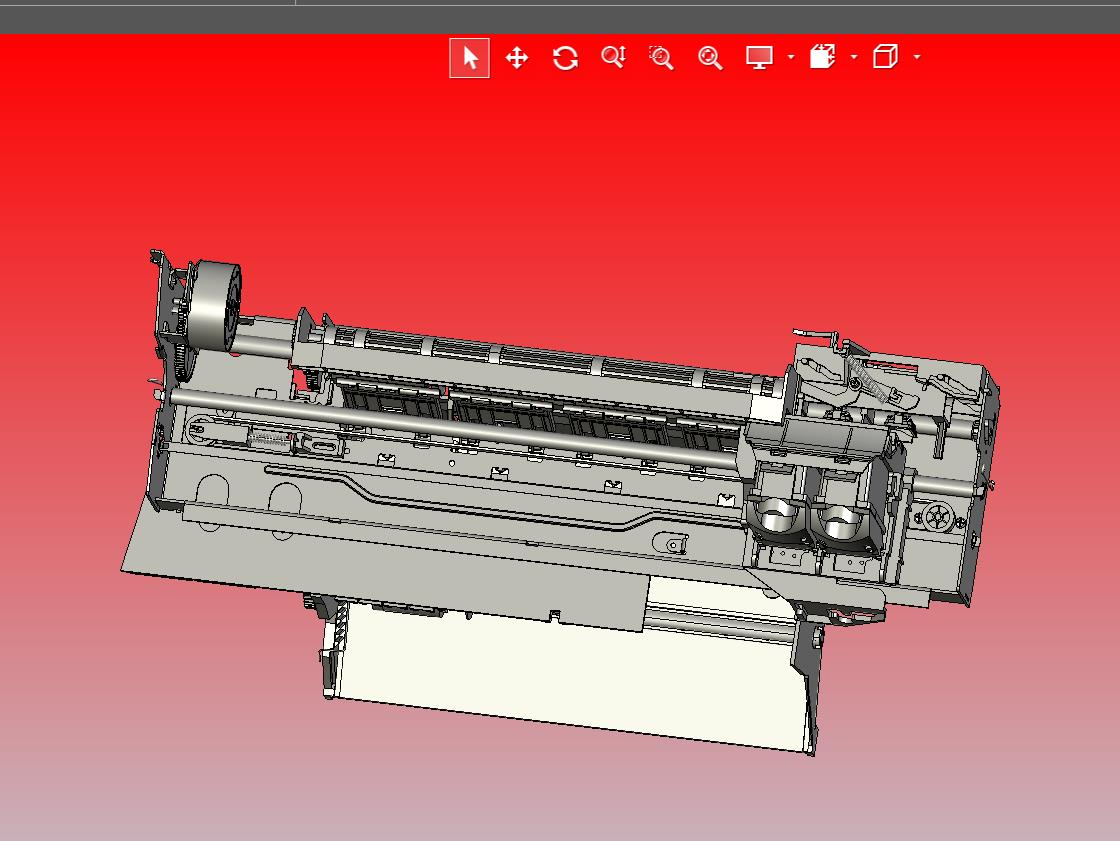Click the 3D printer assembly model
This screenshot has width=1120, height=841.
(560, 502)
